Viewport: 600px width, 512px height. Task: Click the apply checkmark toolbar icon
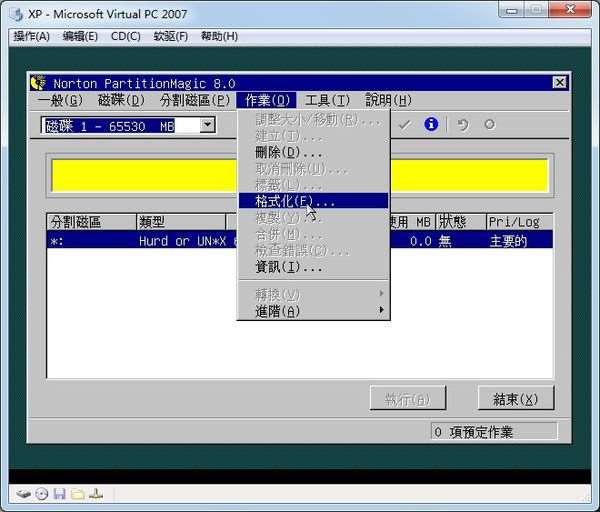pyautogui.click(x=404, y=125)
